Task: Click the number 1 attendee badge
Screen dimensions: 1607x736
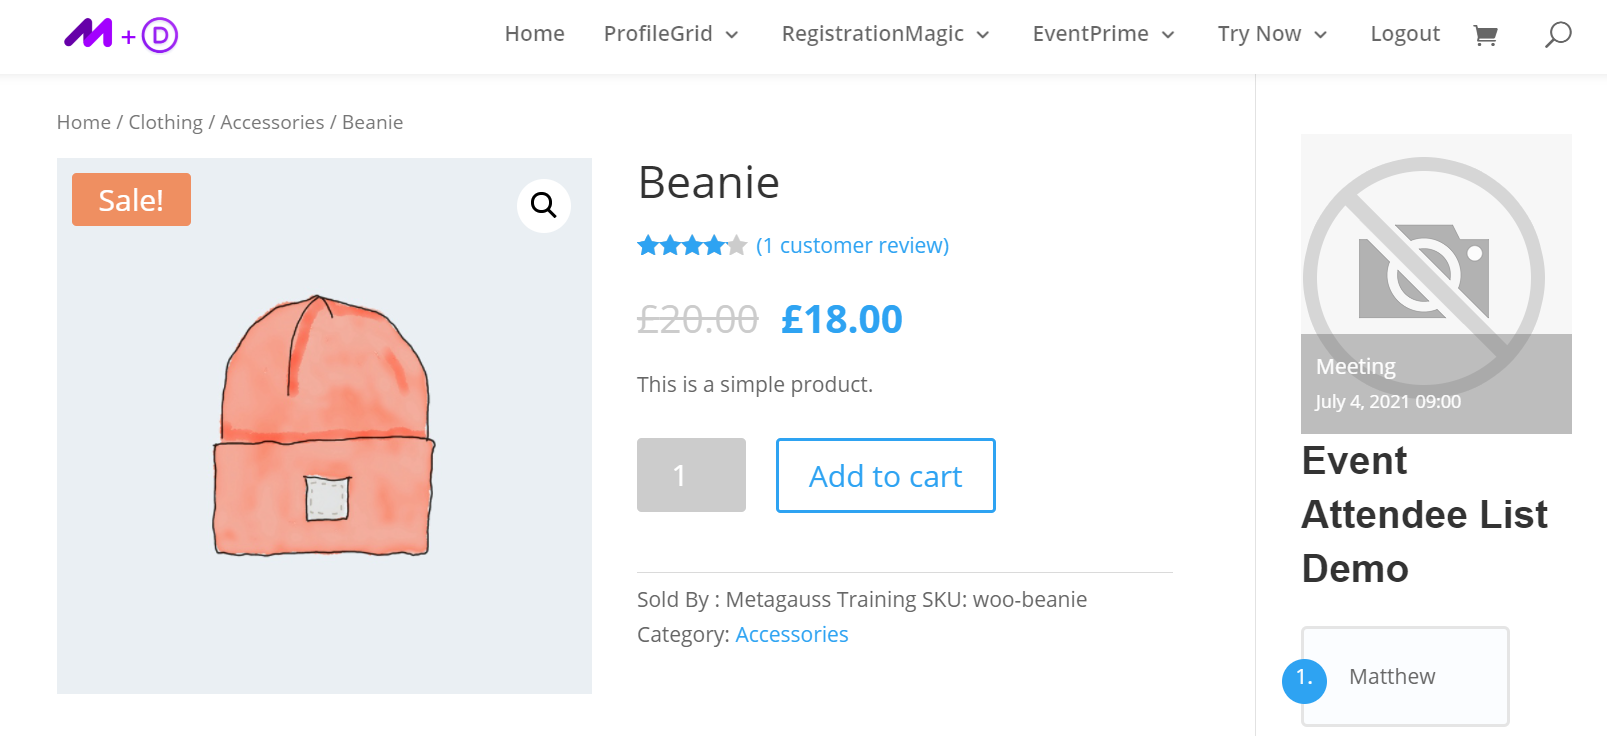Action: tap(1304, 680)
